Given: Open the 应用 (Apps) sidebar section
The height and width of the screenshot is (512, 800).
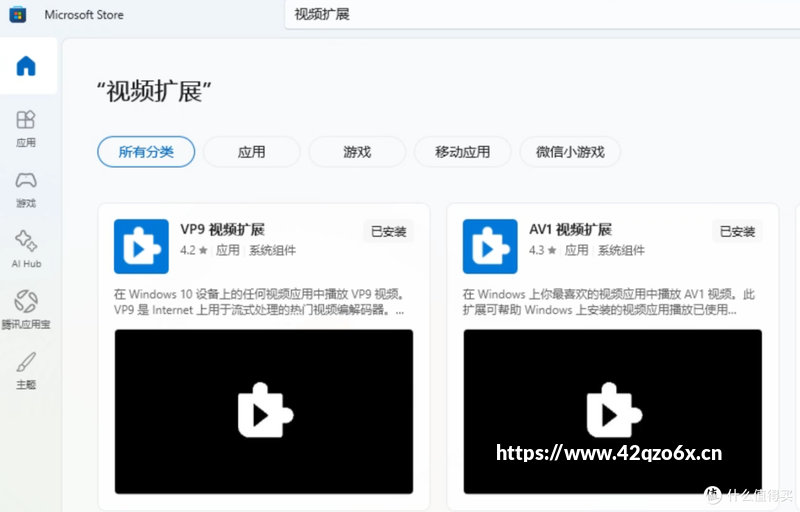Looking at the screenshot, I should coord(26,129).
